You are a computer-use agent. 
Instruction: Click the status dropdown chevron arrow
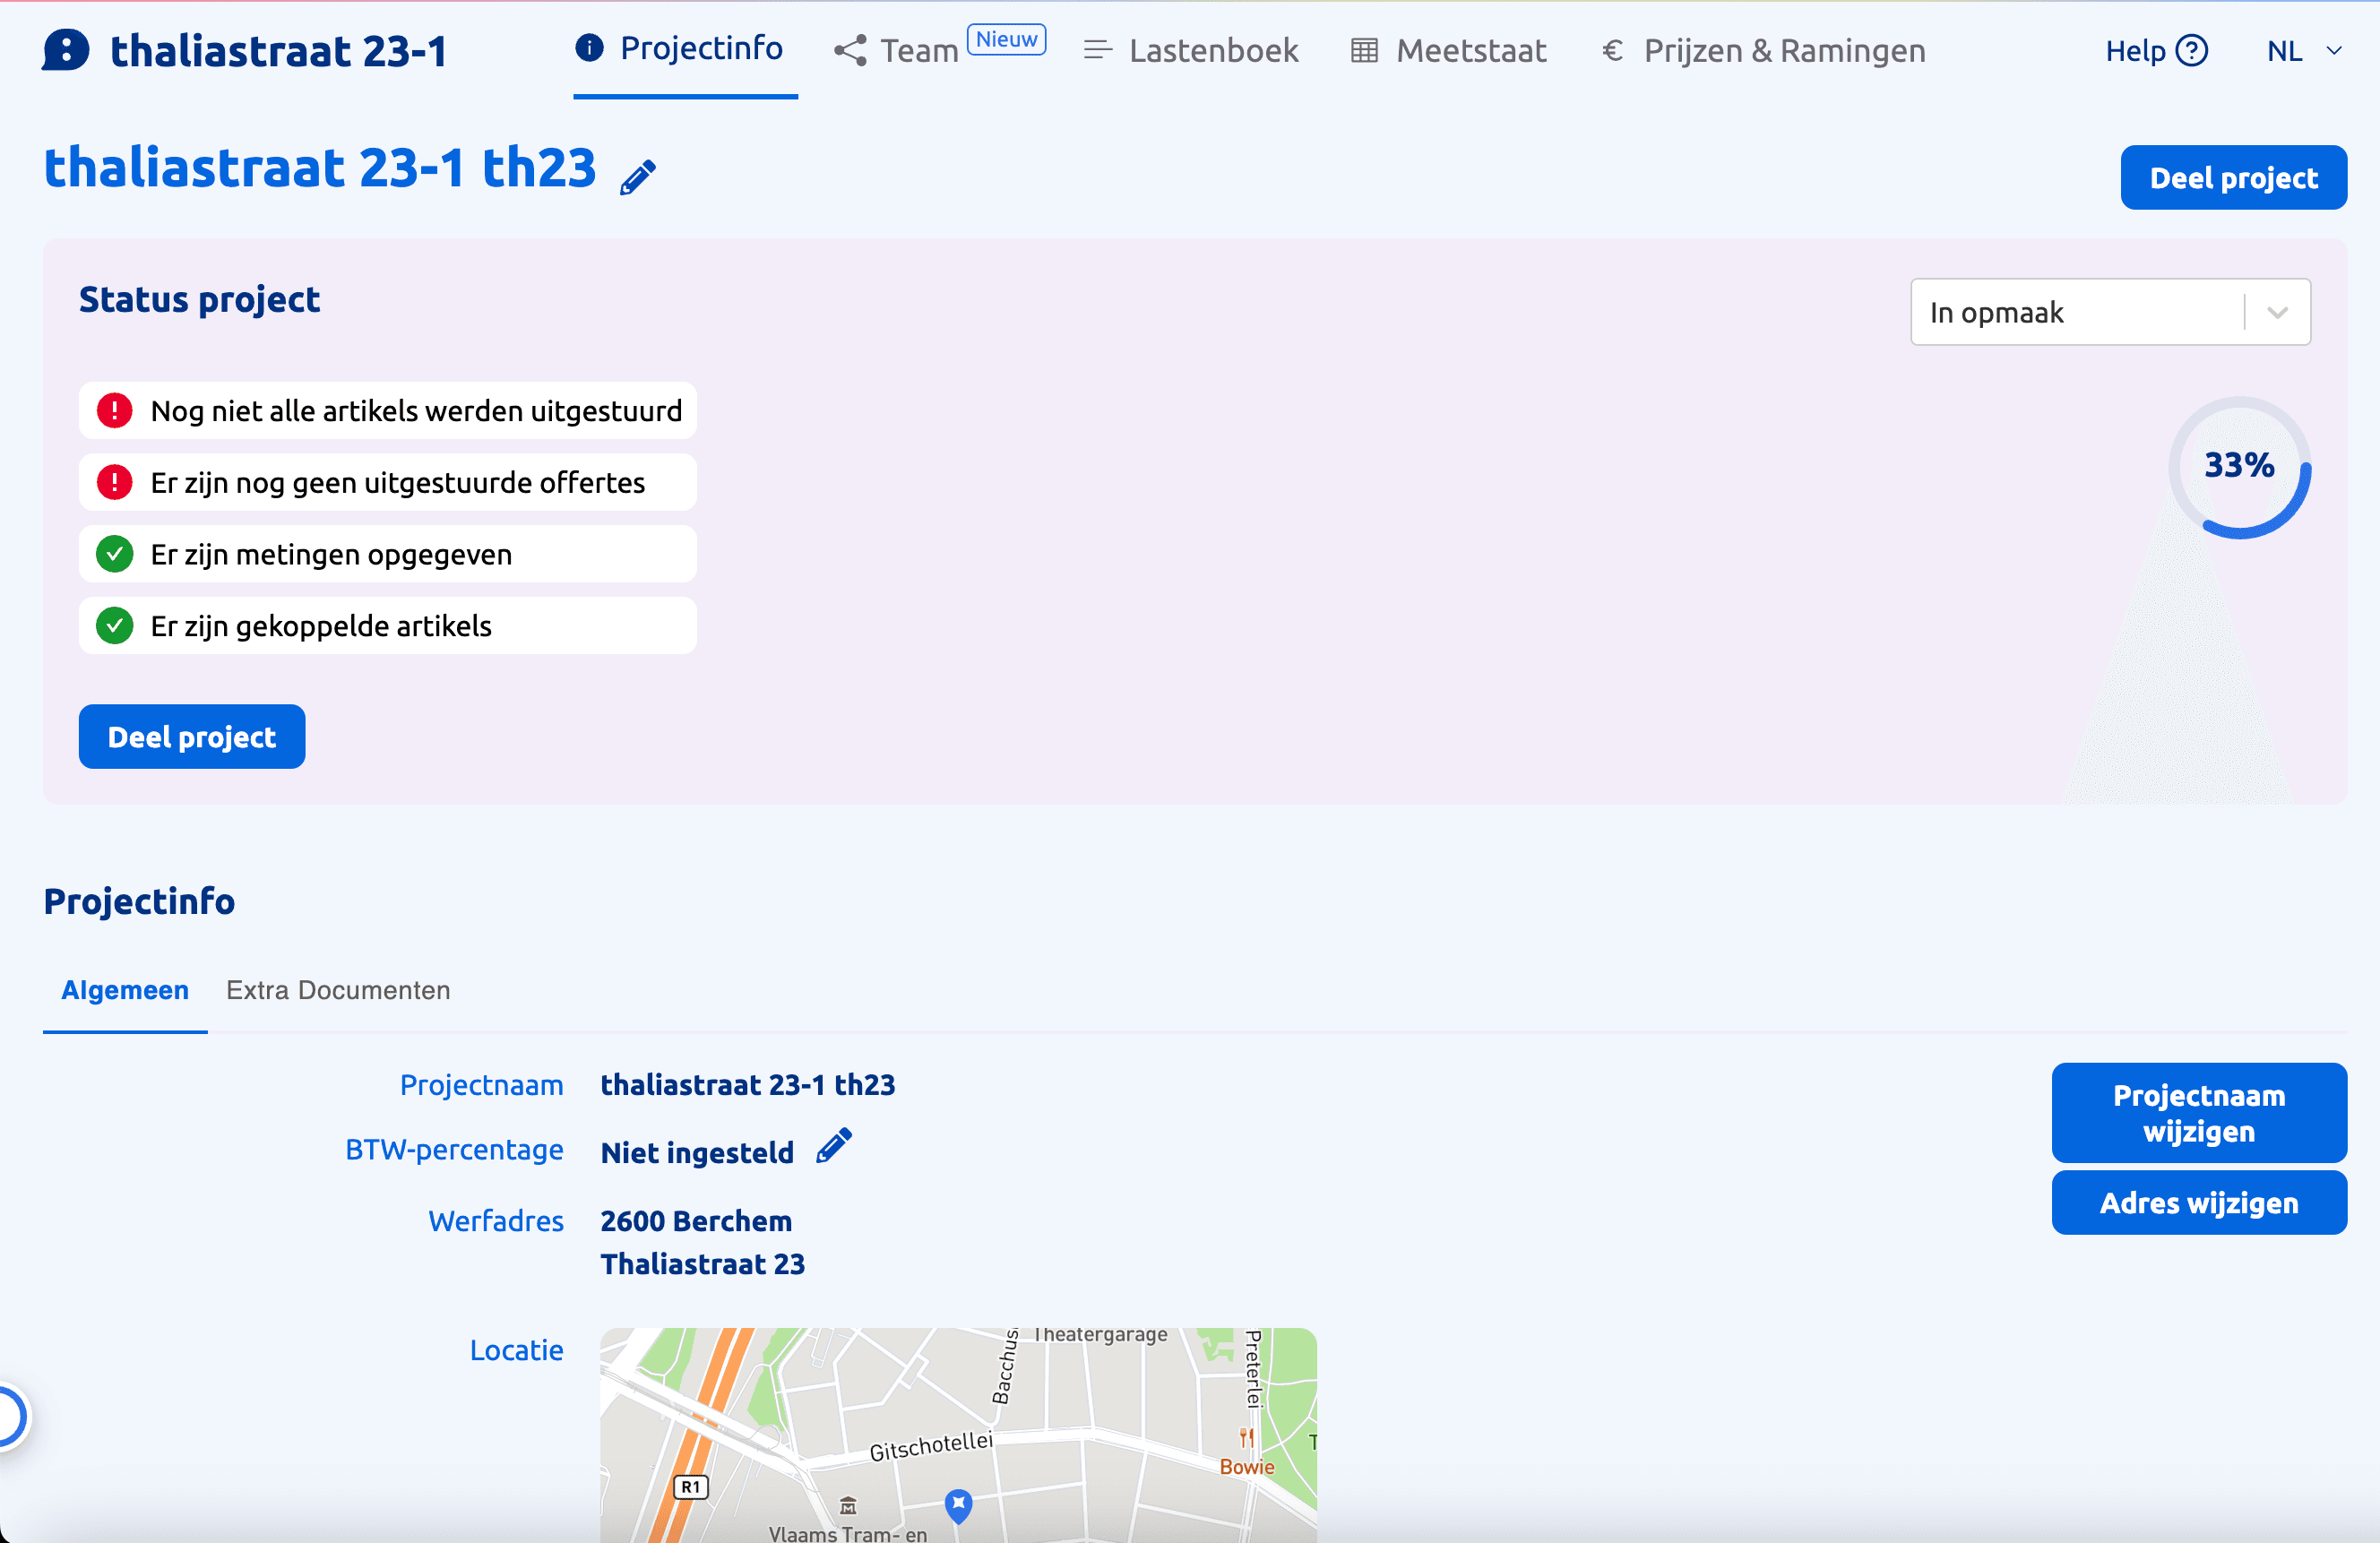point(2277,312)
